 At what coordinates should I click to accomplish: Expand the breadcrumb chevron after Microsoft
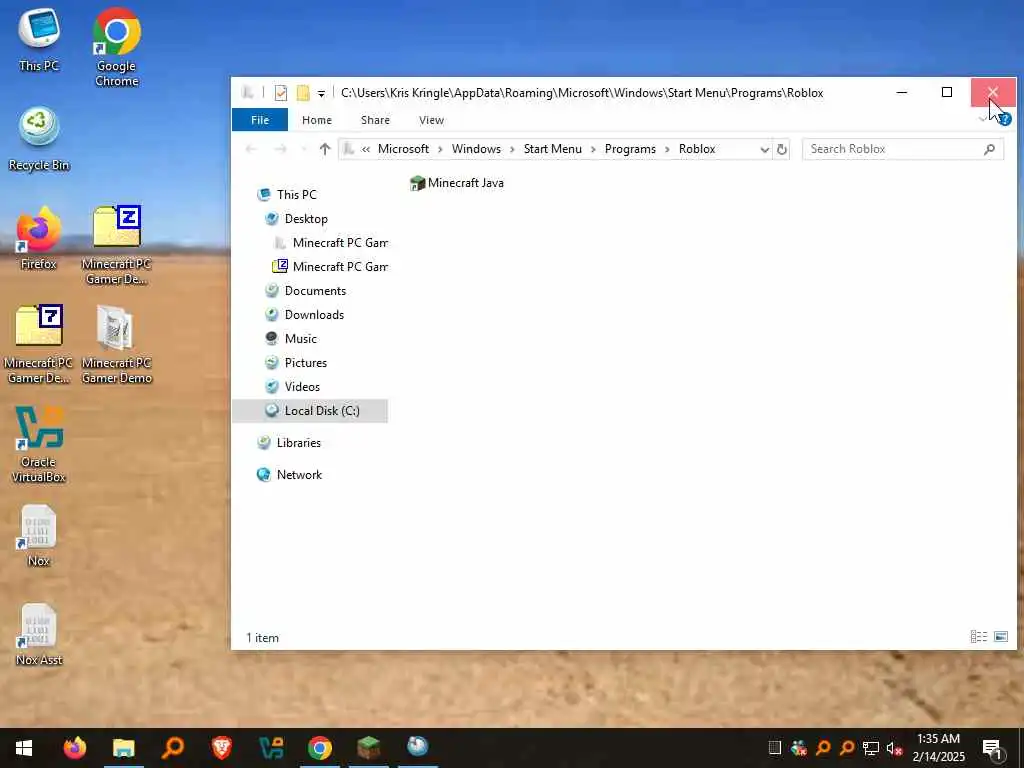click(x=440, y=150)
